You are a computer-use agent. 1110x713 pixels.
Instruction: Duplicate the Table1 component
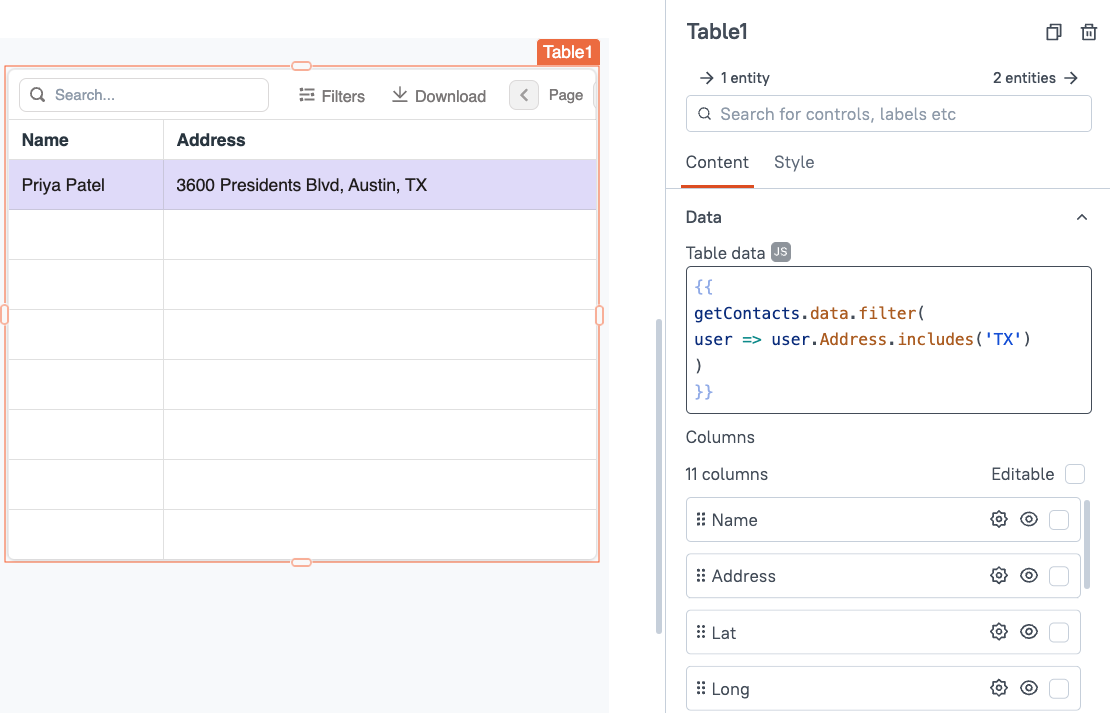click(1053, 32)
